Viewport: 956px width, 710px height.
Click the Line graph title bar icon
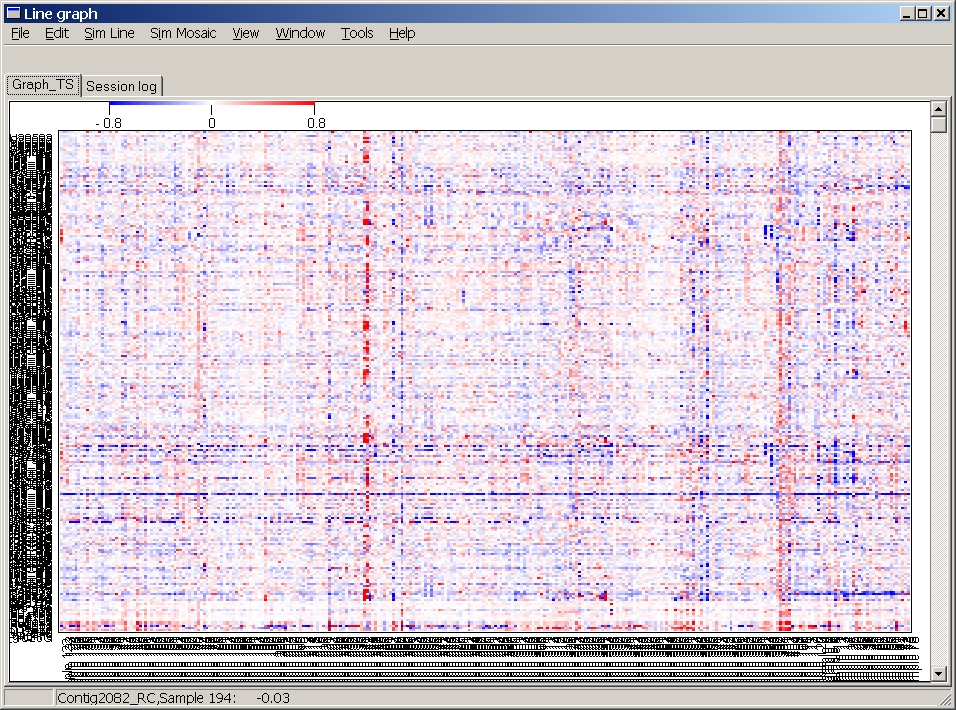coord(13,13)
